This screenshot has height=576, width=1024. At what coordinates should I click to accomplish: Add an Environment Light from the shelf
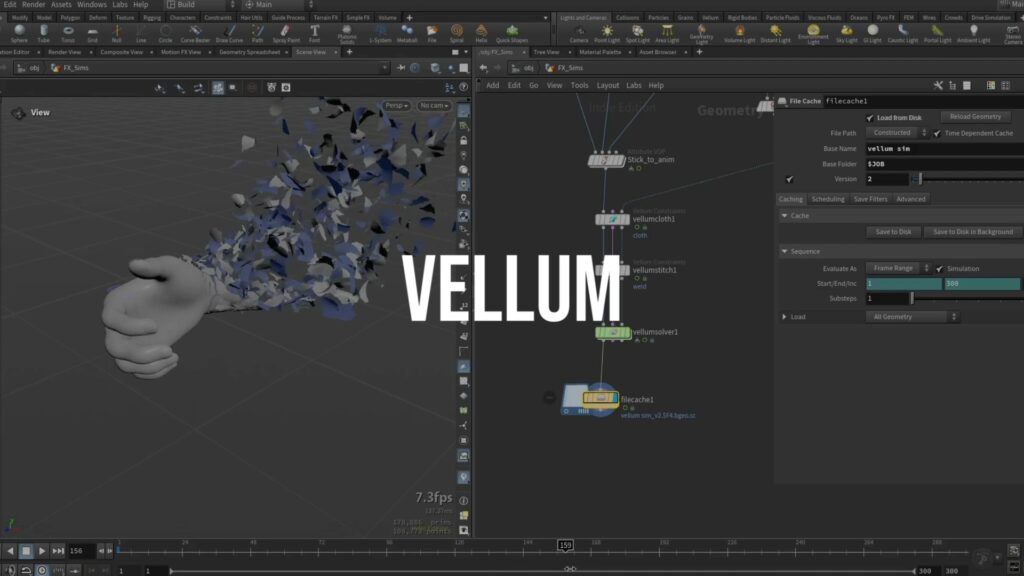click(813, 34)
